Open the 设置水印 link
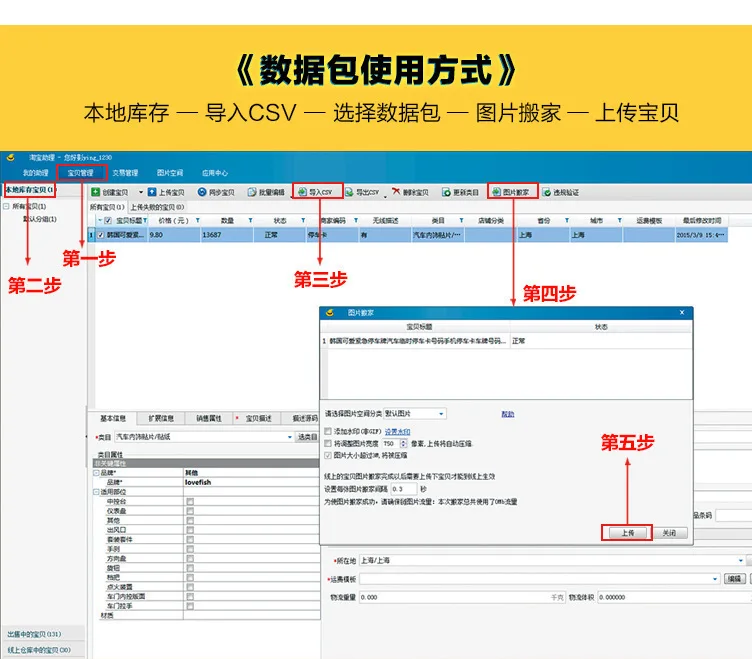 (x=397, y=431)
